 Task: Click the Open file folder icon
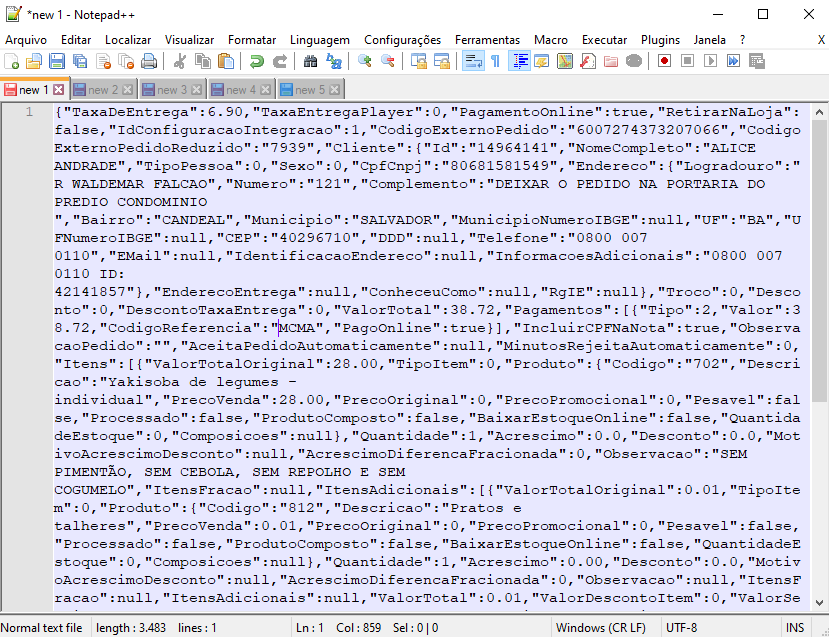pyautogui.click(x=34, y=61)
